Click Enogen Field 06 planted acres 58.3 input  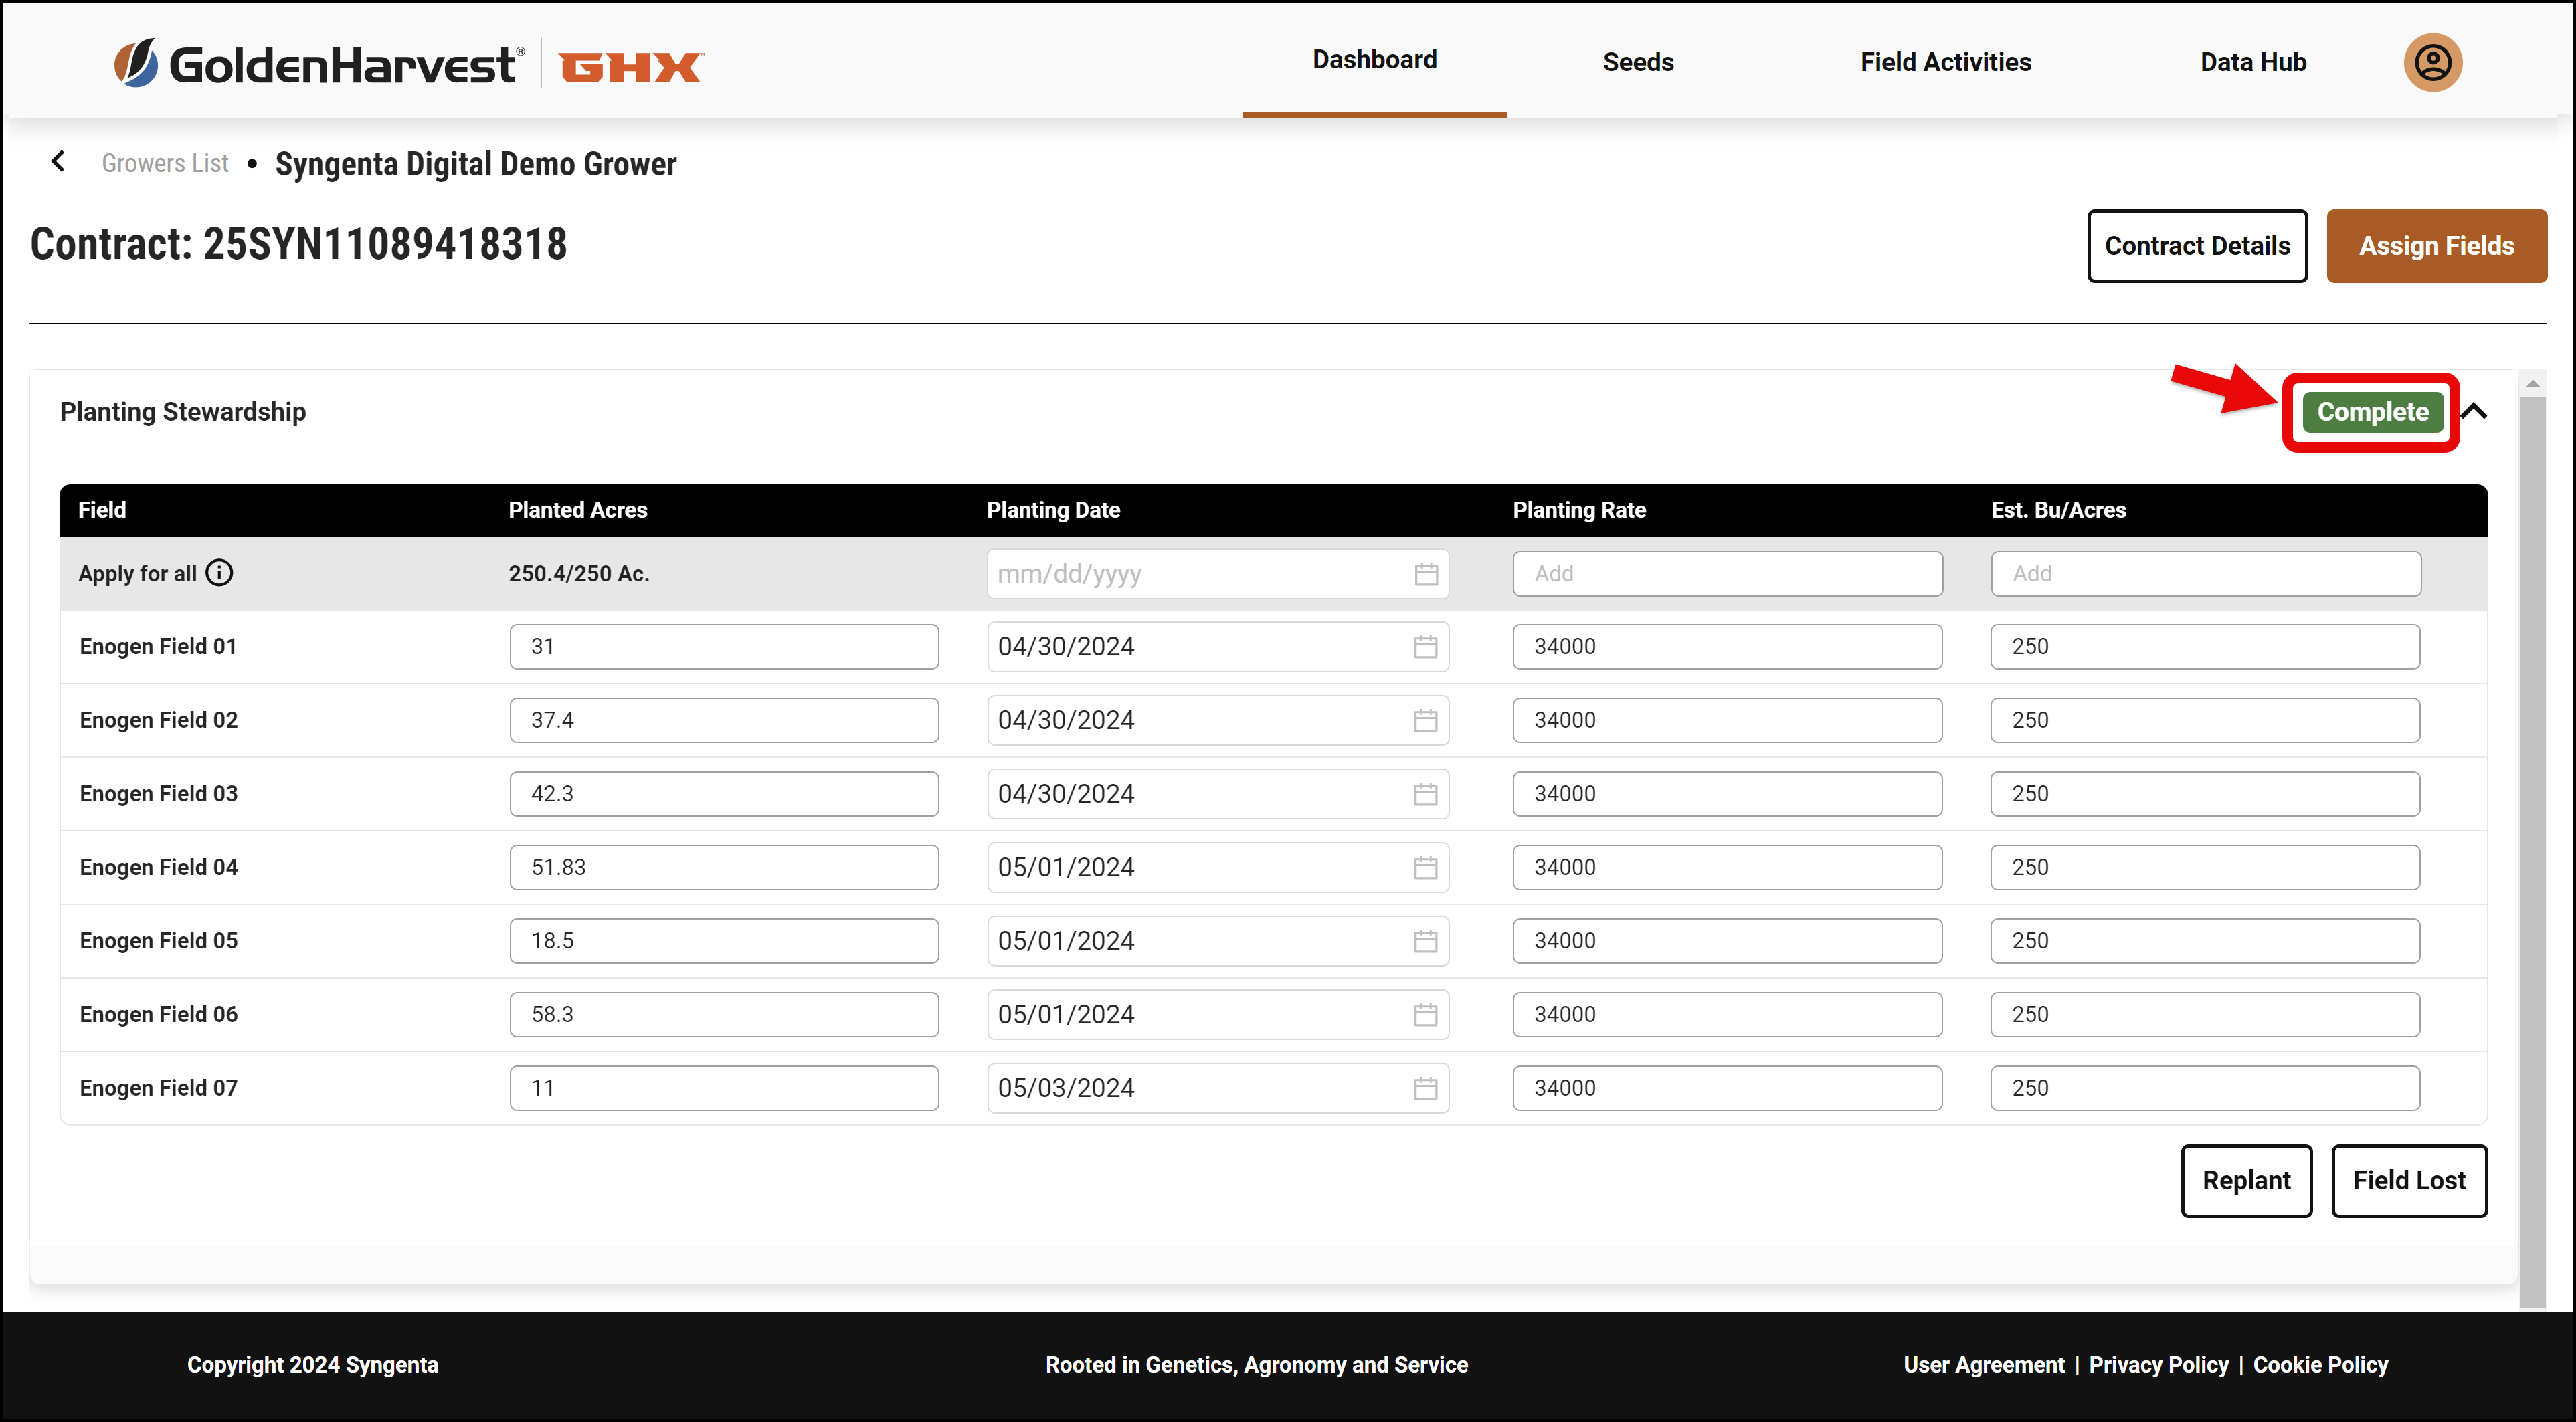(724, 1014)
